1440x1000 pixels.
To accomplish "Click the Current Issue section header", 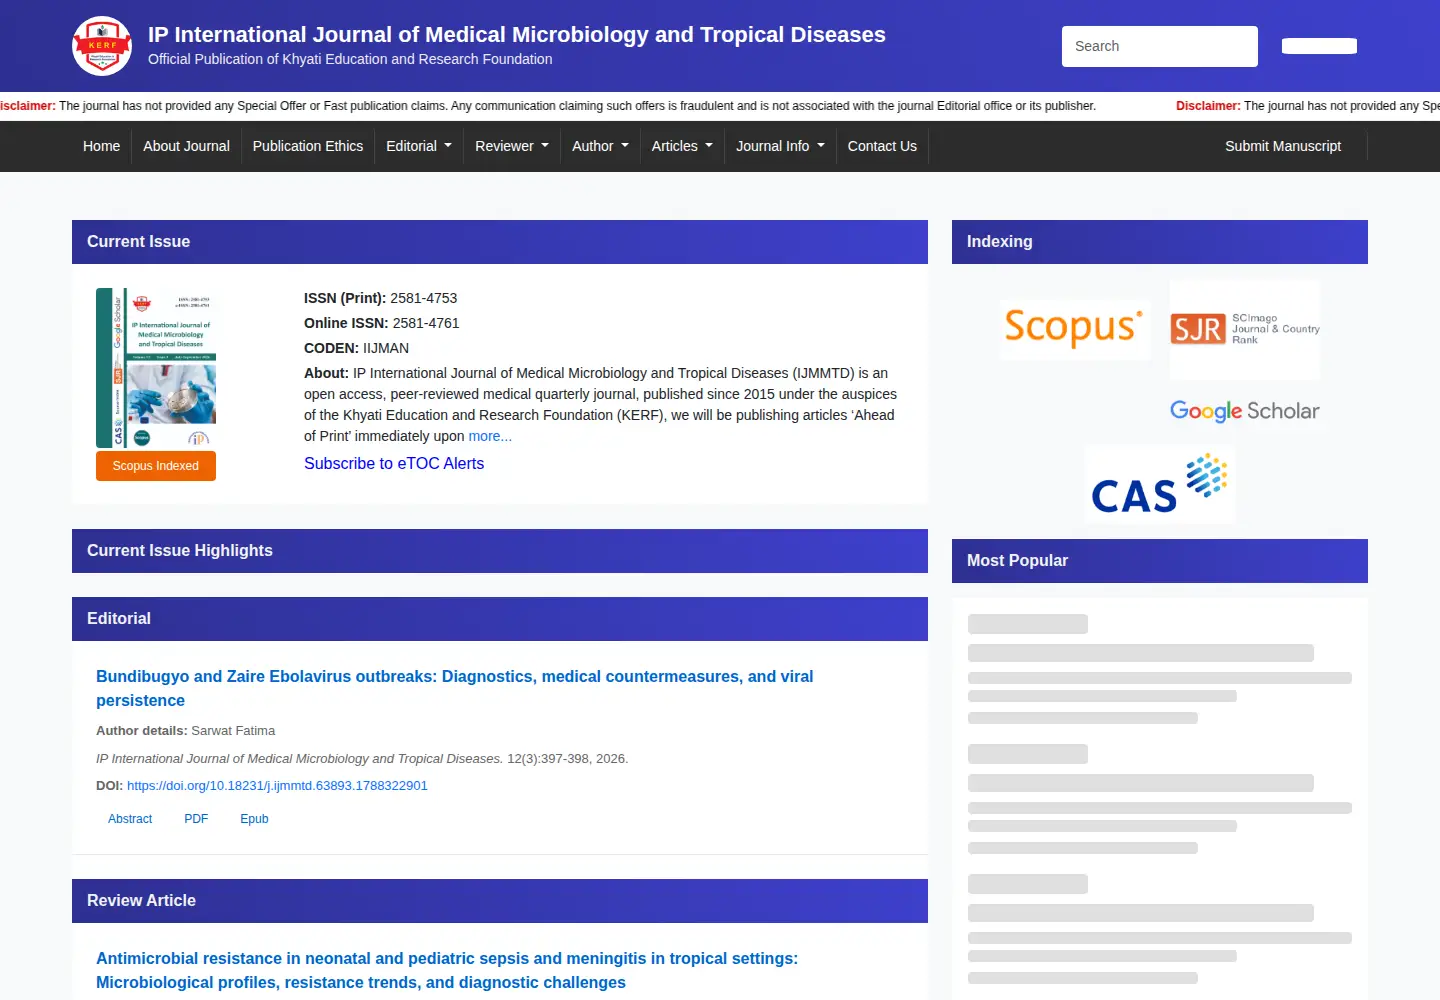I will [500, 242].
